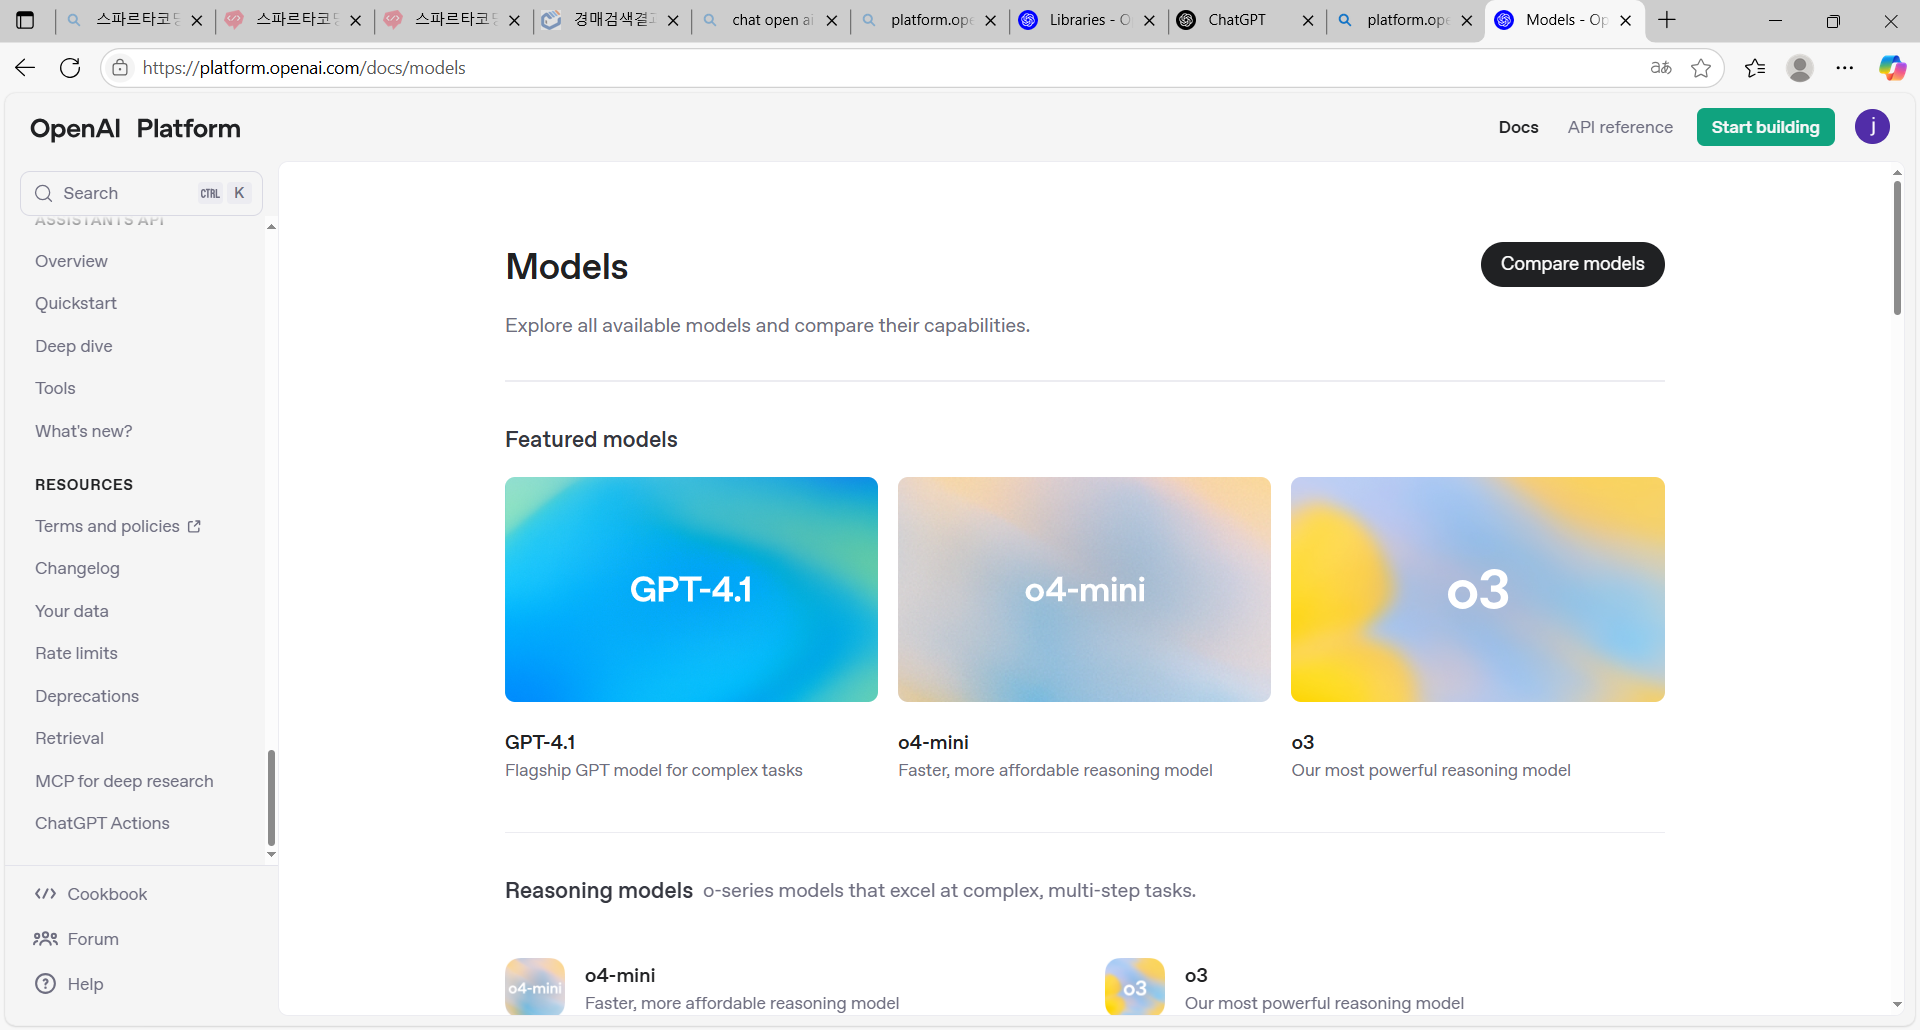Click the o4-mini title under its featured card
This screenshot has width=1920, height=1030.
(933, 742)
